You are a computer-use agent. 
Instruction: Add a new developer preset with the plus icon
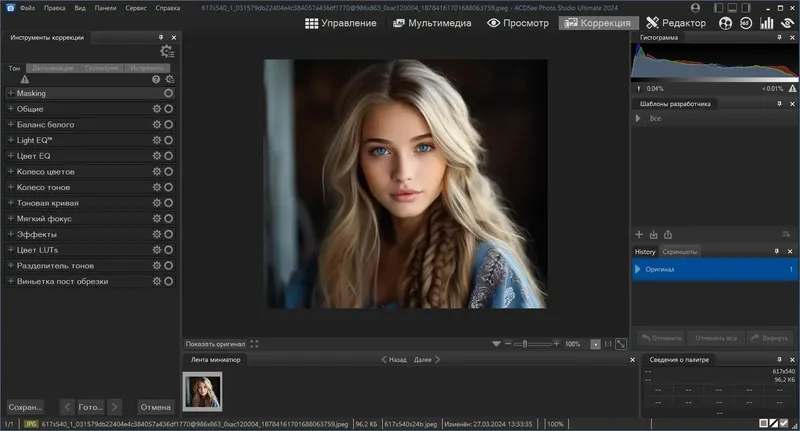(639, 235)
